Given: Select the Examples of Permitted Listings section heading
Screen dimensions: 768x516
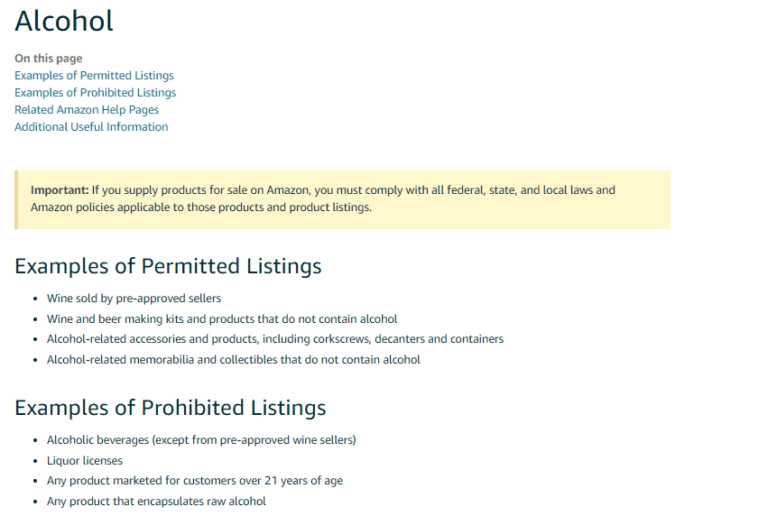Looking at the screenshot, I should [168, 265].
